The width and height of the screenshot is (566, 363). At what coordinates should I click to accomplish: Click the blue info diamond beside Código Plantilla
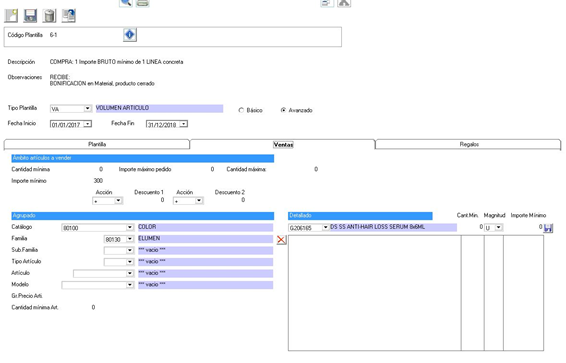click(x=130, y=35)
